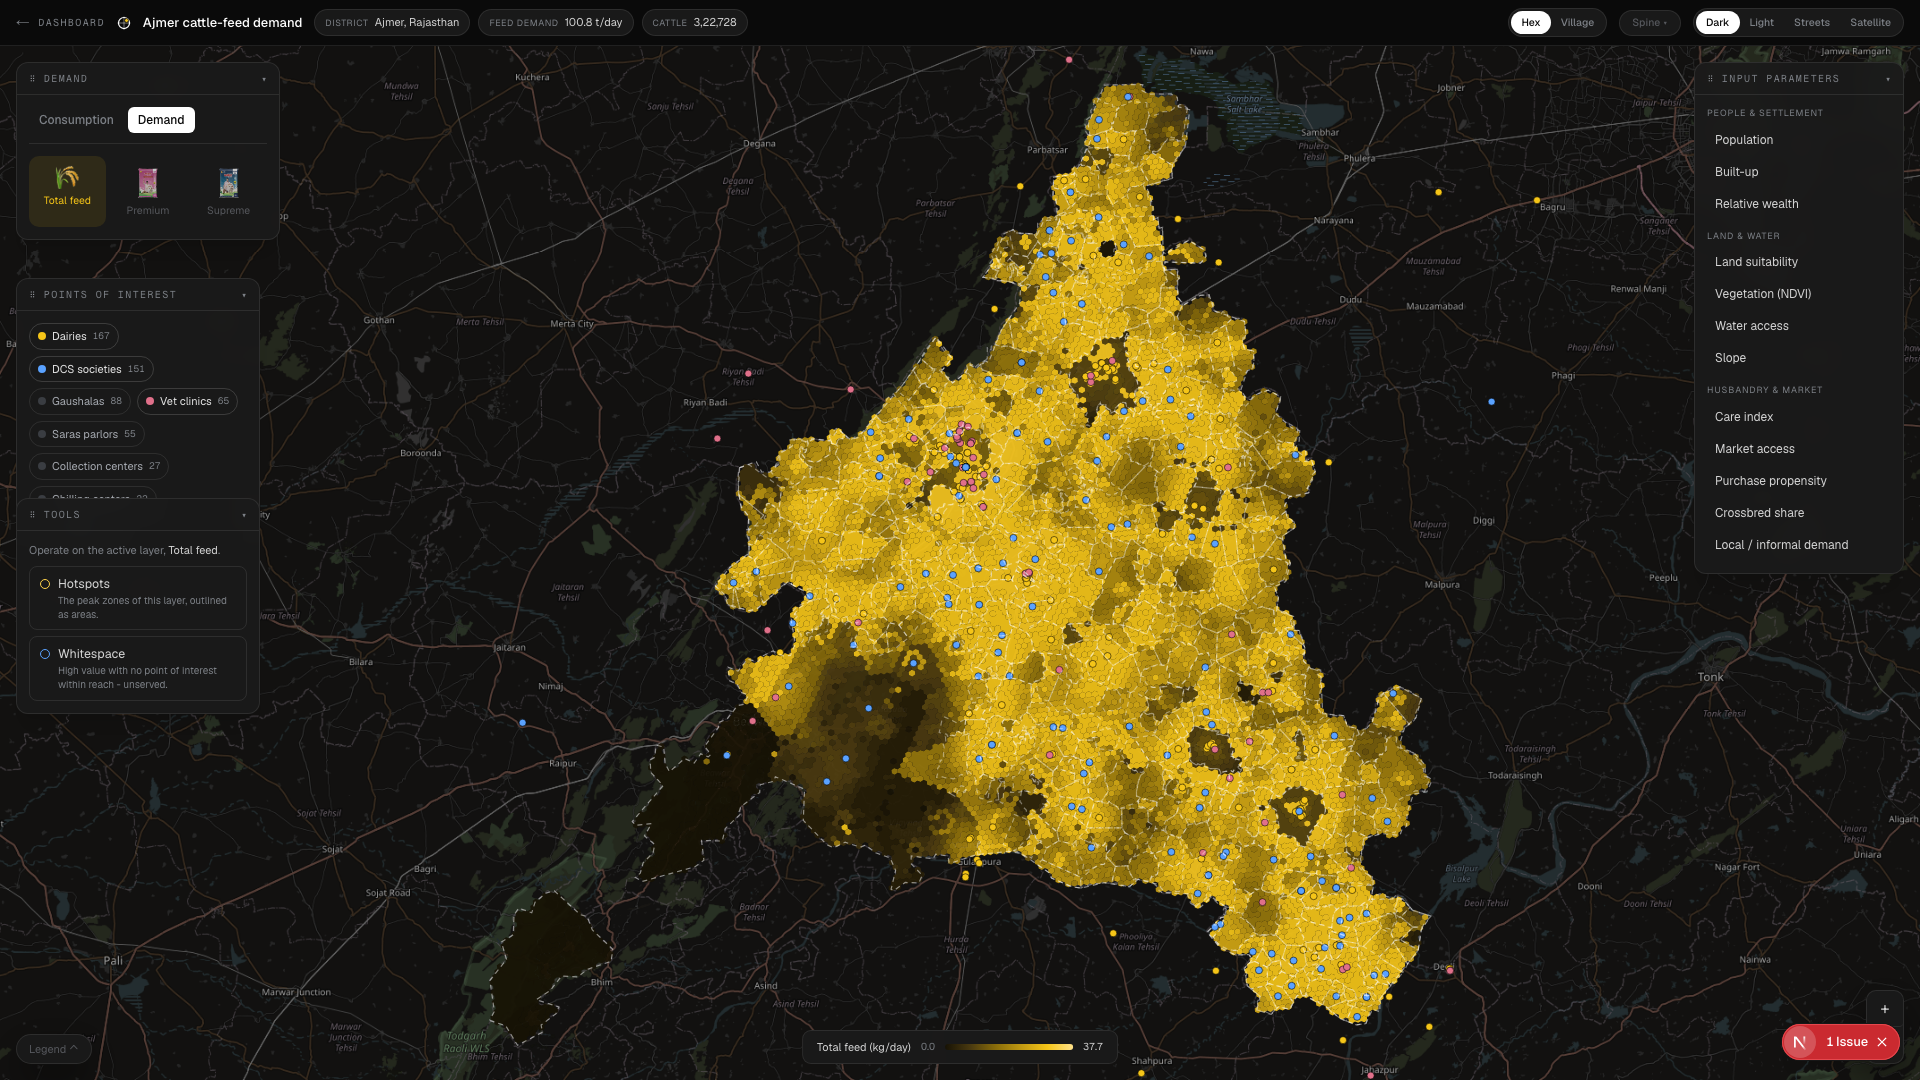Viewport: 1920px width, 1080px height.
Task: Open the Land suitability parameter
Action: pyautogui.click(x=1799, y=262)
